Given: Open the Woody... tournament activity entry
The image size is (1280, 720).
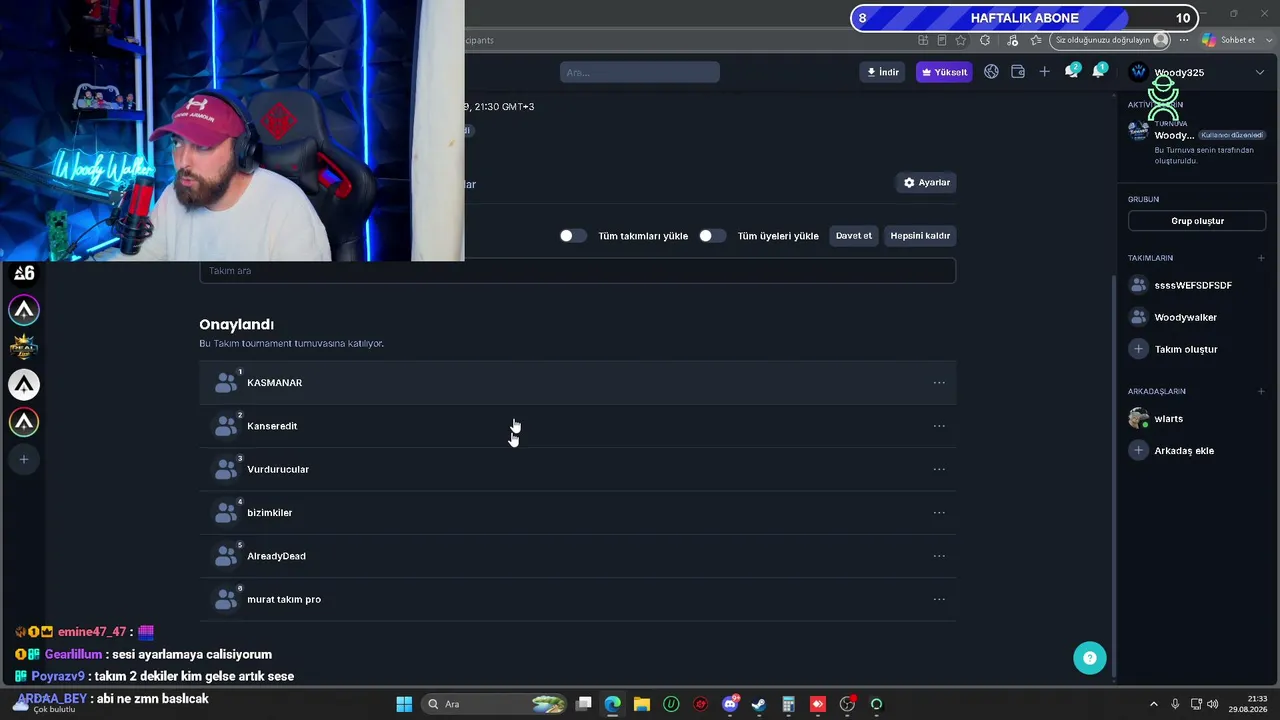Looking at the screenshot, I should (1197, 142).
